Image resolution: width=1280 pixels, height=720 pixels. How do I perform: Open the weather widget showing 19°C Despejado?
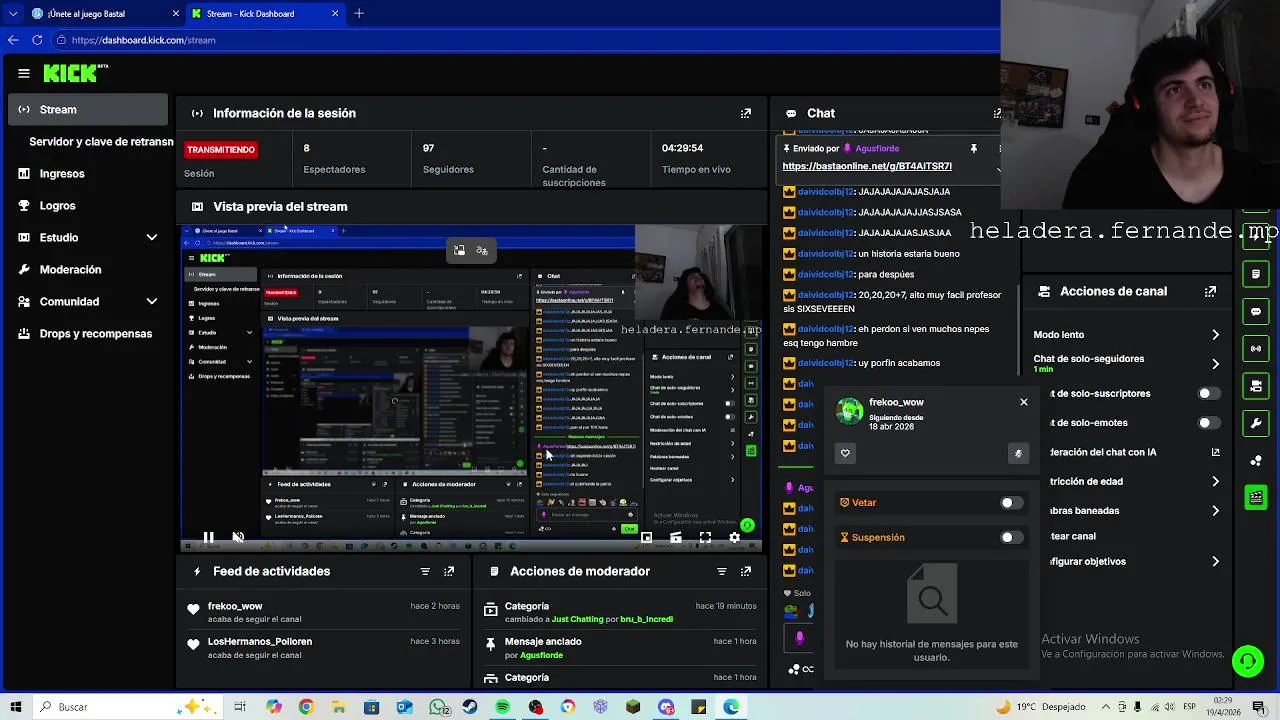click(1040, 707)
